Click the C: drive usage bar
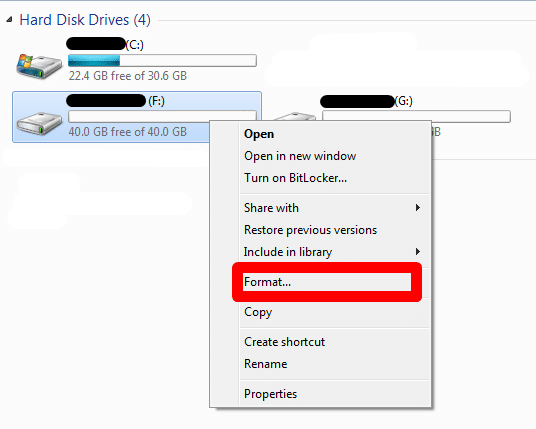Image resolution: width=536 pixels, height=429 pixels. 162,61
